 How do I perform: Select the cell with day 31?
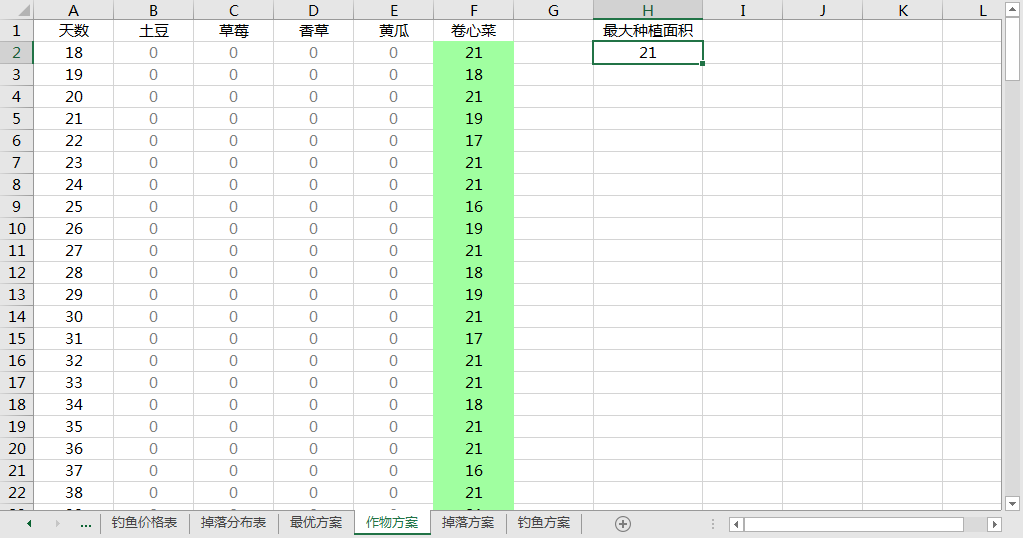(x=73, y=339)
